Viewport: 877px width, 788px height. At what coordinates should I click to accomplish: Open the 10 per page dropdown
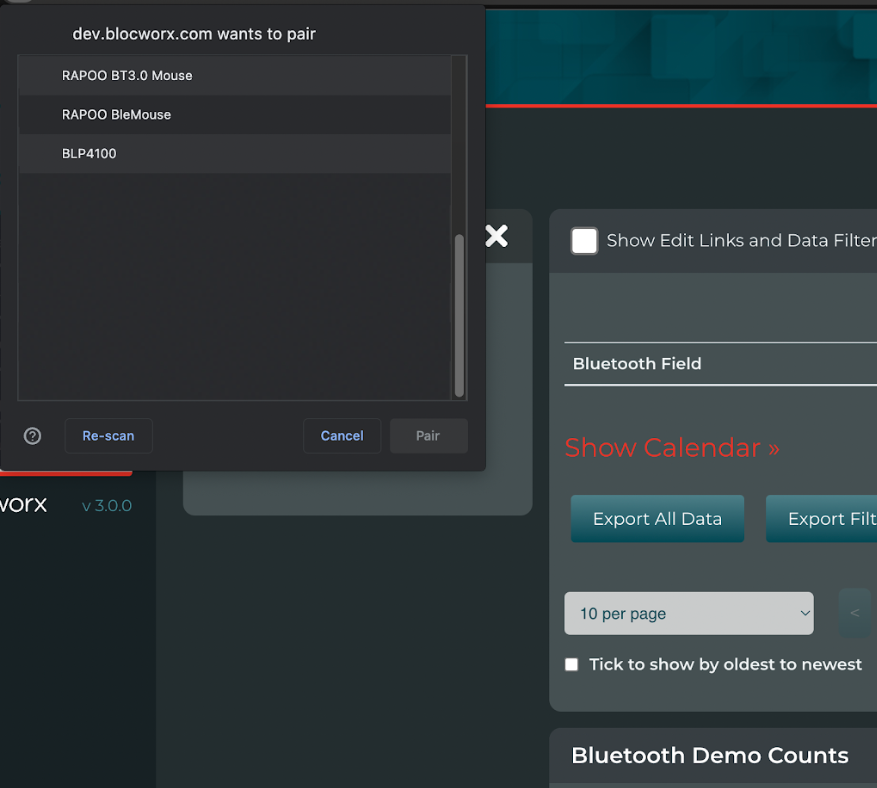tap(689, 613)
